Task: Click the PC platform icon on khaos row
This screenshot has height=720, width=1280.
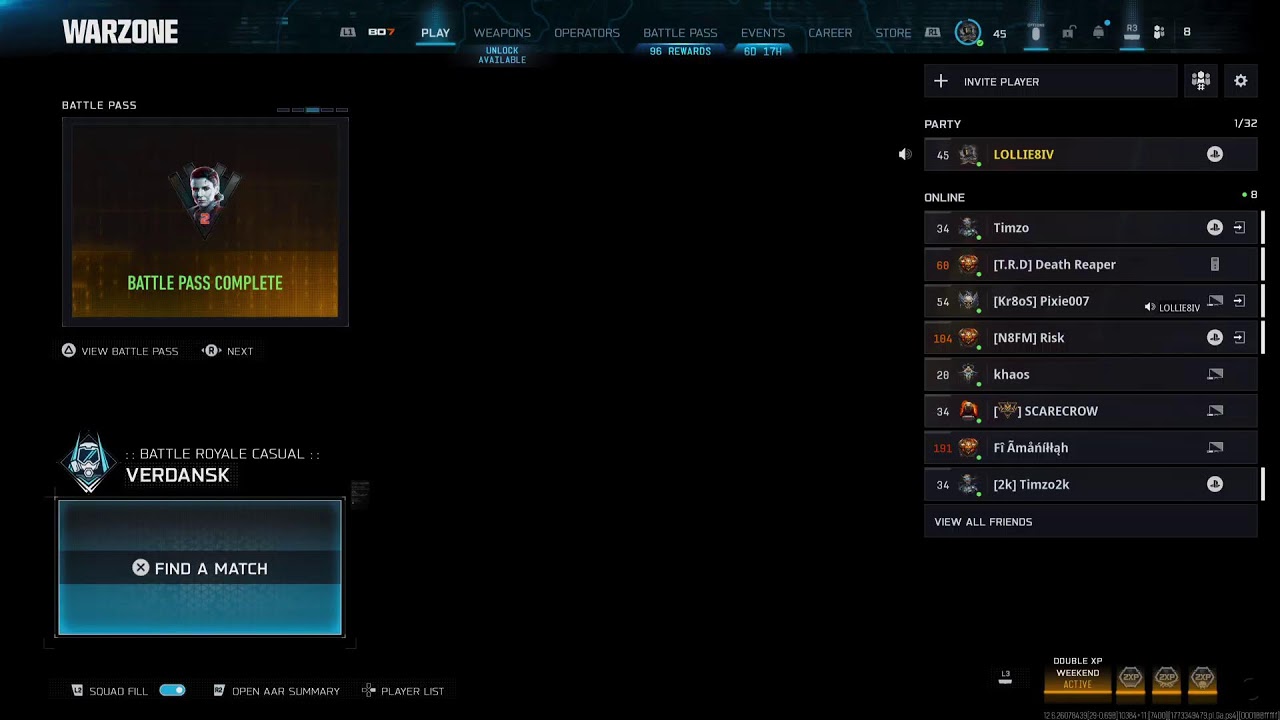Action: coord(1215,374)
